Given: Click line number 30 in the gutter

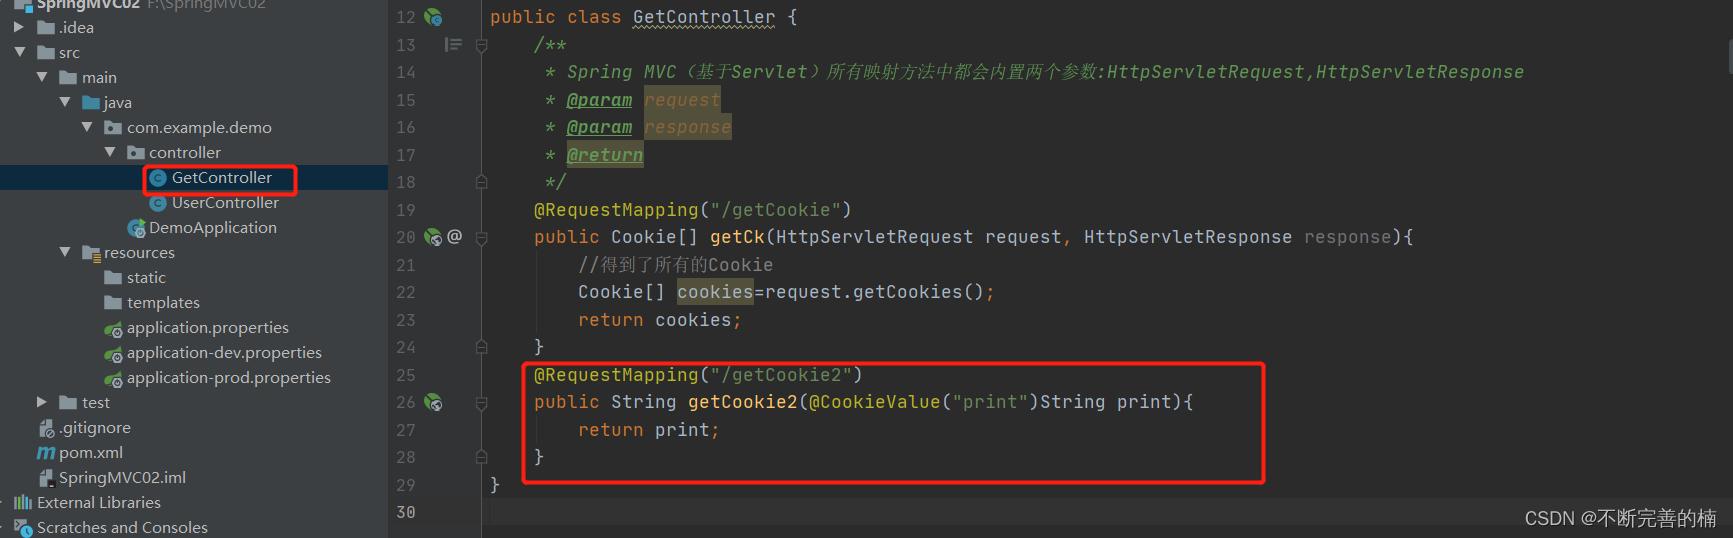Looking at the screenshot, I should (x=406, y=512).
